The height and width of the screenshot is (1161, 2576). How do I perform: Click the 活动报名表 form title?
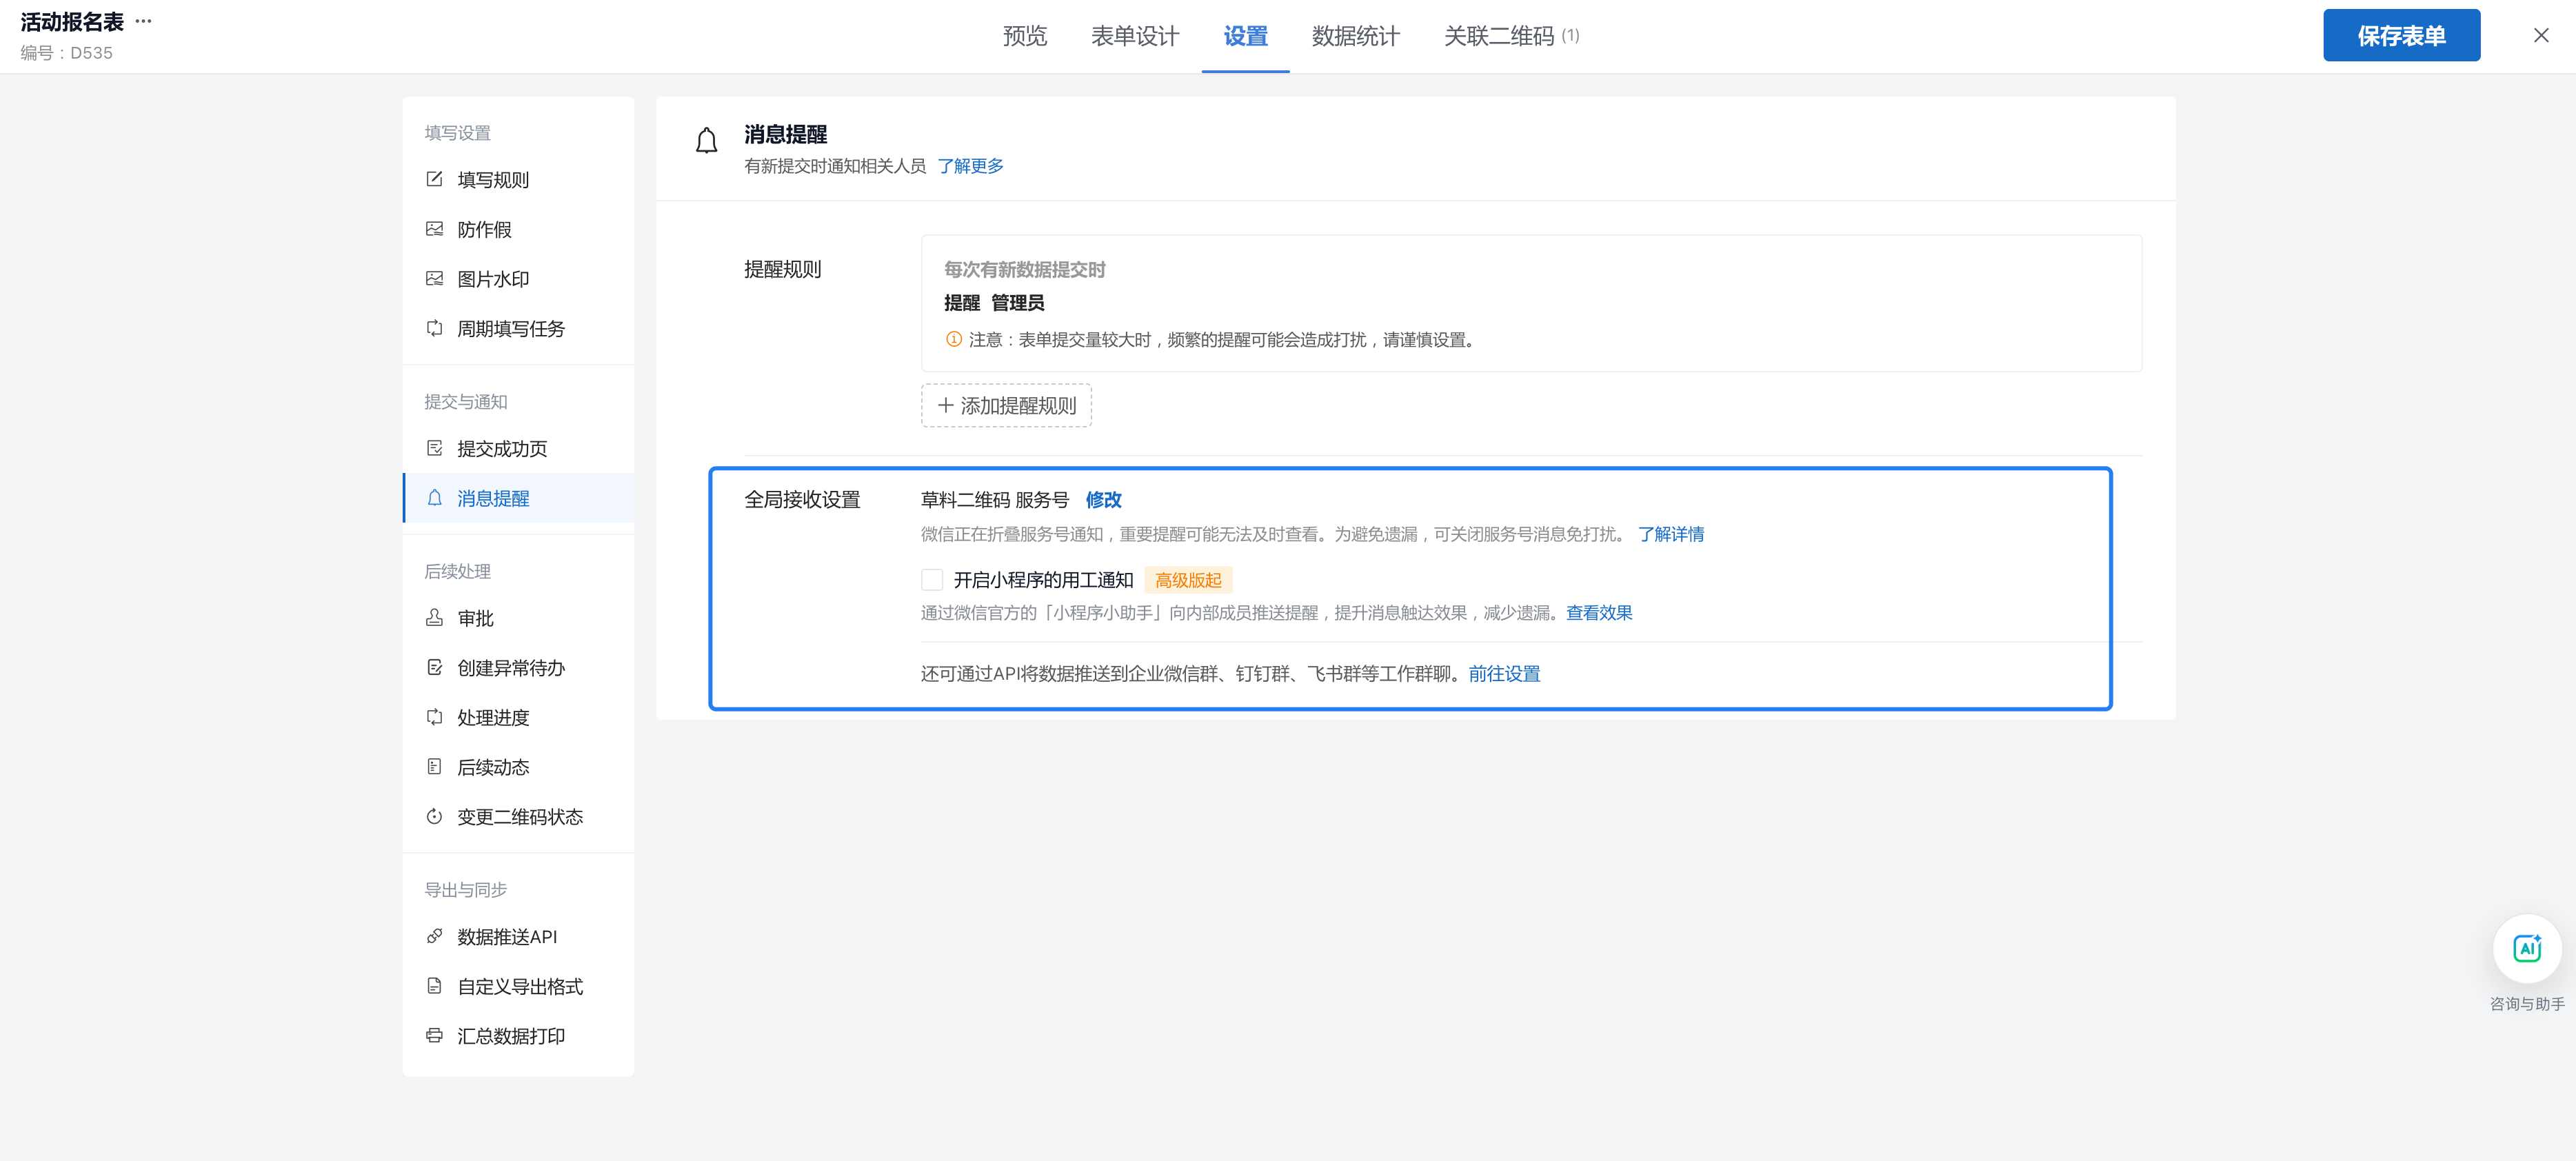pyautogui.click(x=72, y=22)
